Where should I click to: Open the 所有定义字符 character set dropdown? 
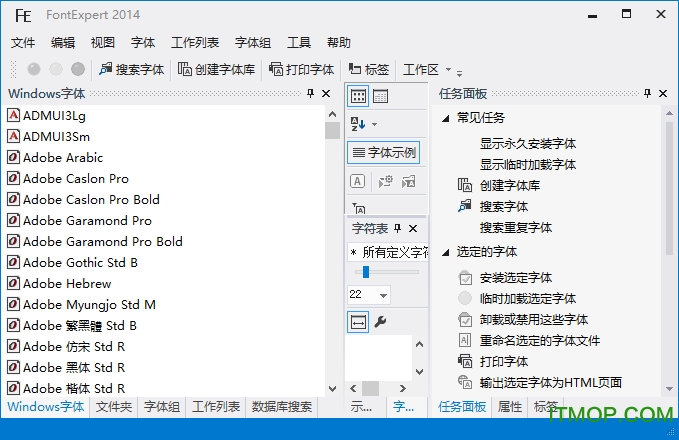pyautogui.click(x=388, y=252)
